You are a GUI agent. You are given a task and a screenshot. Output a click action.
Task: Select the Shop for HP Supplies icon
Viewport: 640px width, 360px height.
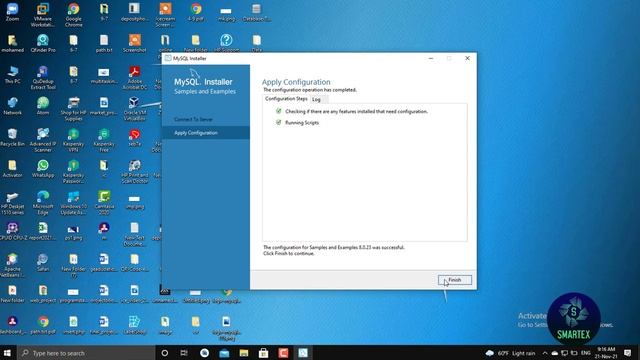click(x=73, y=109)
